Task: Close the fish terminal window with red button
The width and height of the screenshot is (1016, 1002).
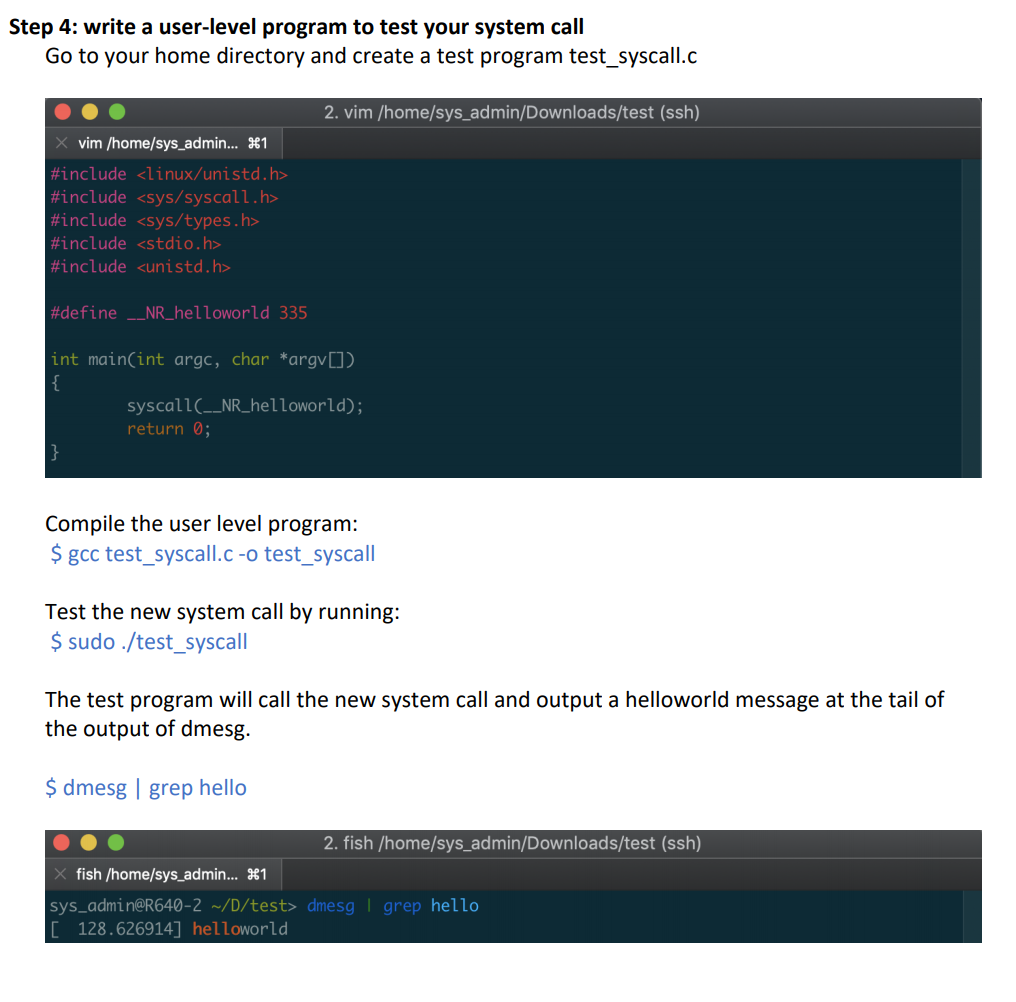Action: coord(62,843)
